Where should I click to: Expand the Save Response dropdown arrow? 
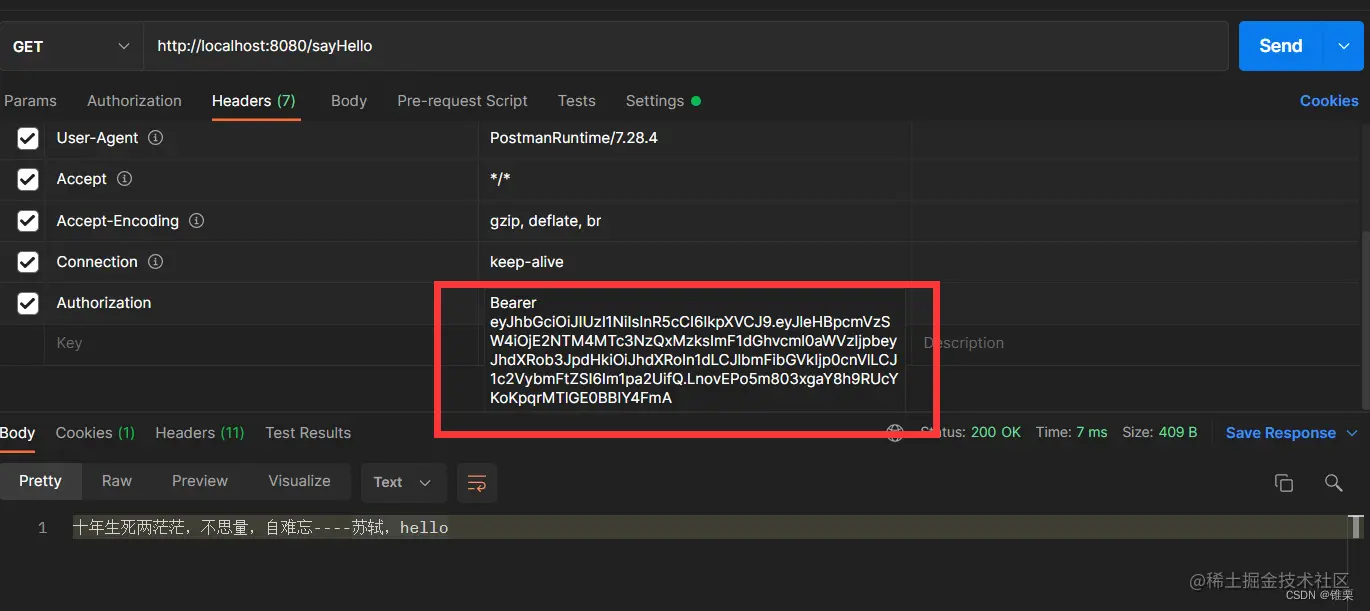pos(1352,433)
